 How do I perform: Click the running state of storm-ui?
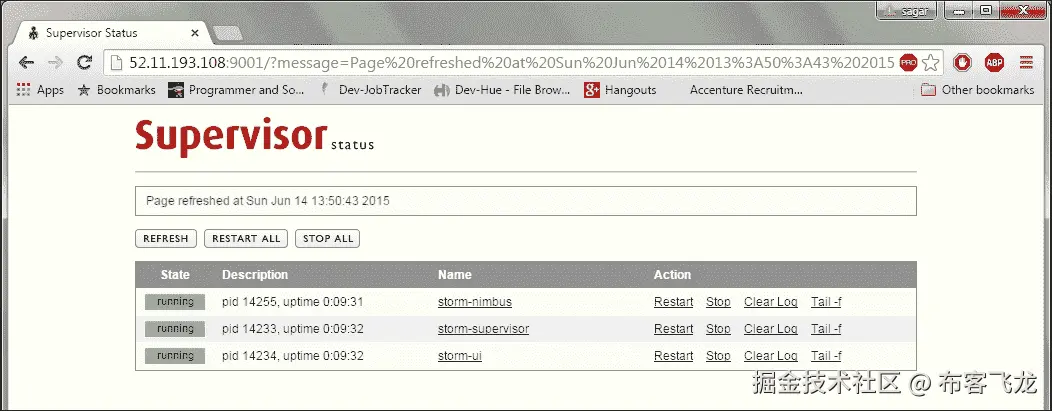pyautogui.click(x=175, y=356)
